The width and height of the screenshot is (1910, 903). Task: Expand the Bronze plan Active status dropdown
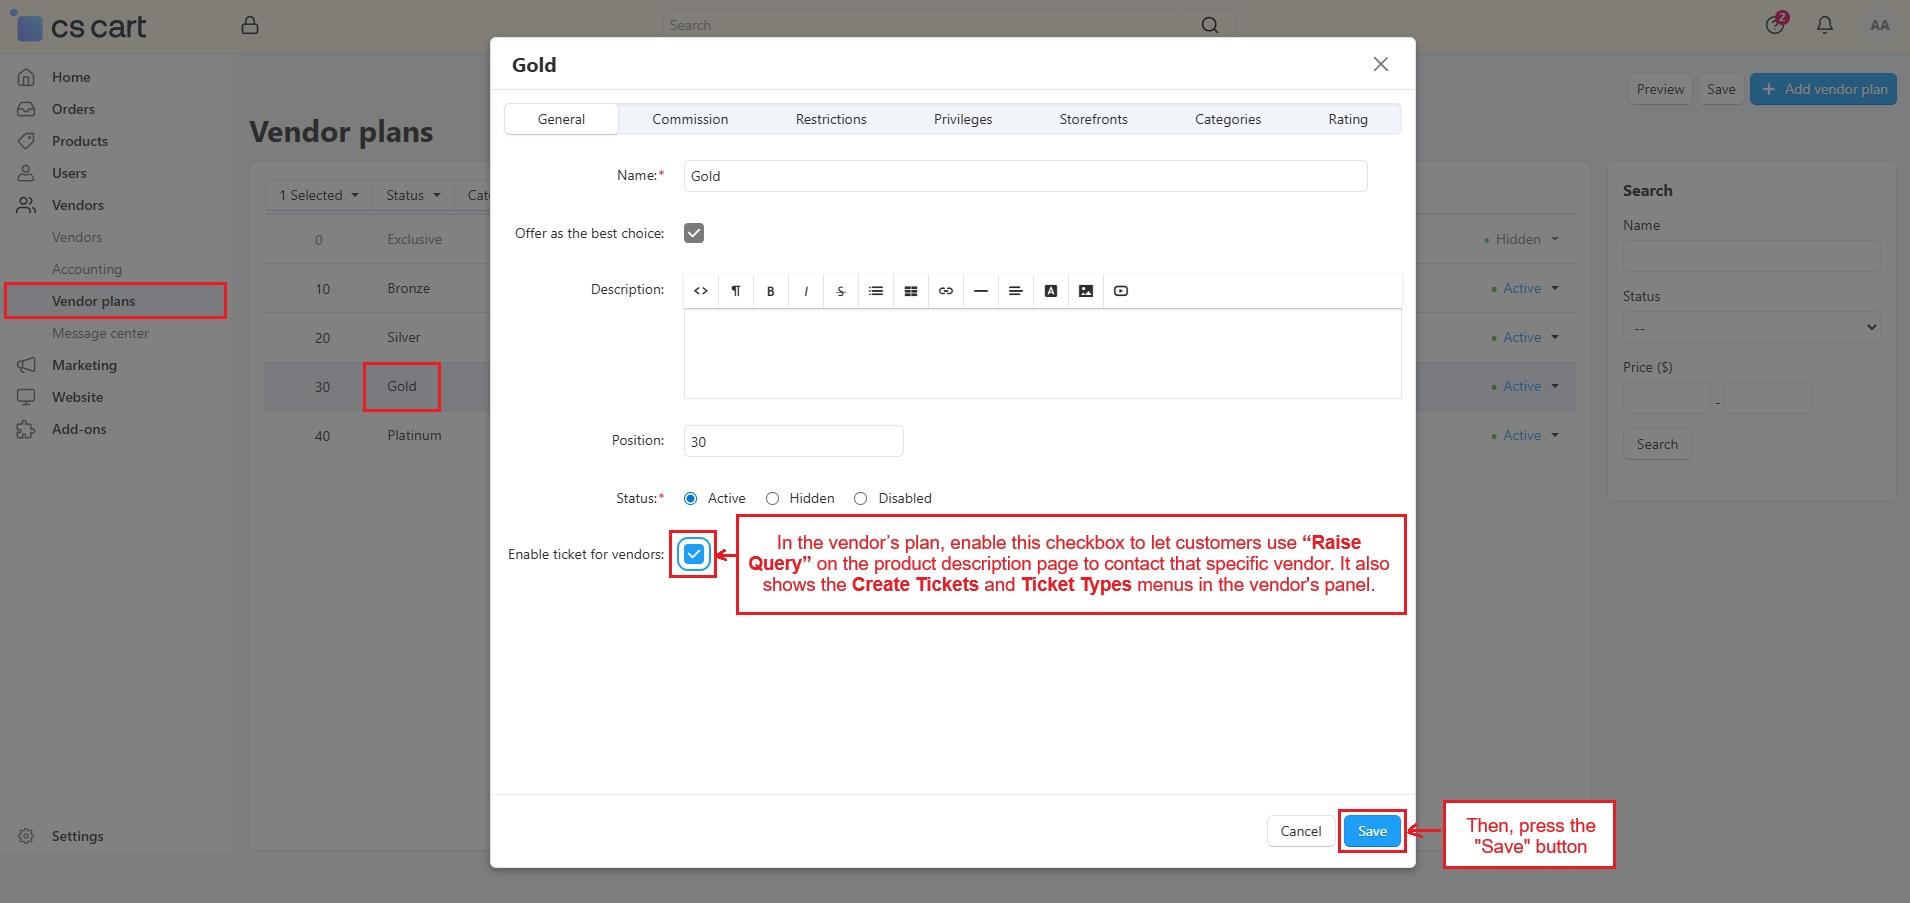point(1530,289)
